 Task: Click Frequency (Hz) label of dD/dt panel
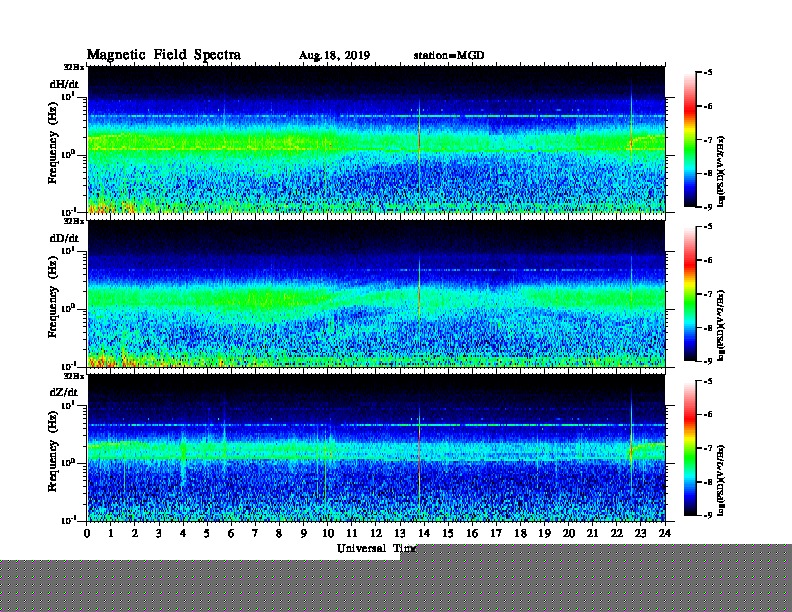(x=53, y=297)
